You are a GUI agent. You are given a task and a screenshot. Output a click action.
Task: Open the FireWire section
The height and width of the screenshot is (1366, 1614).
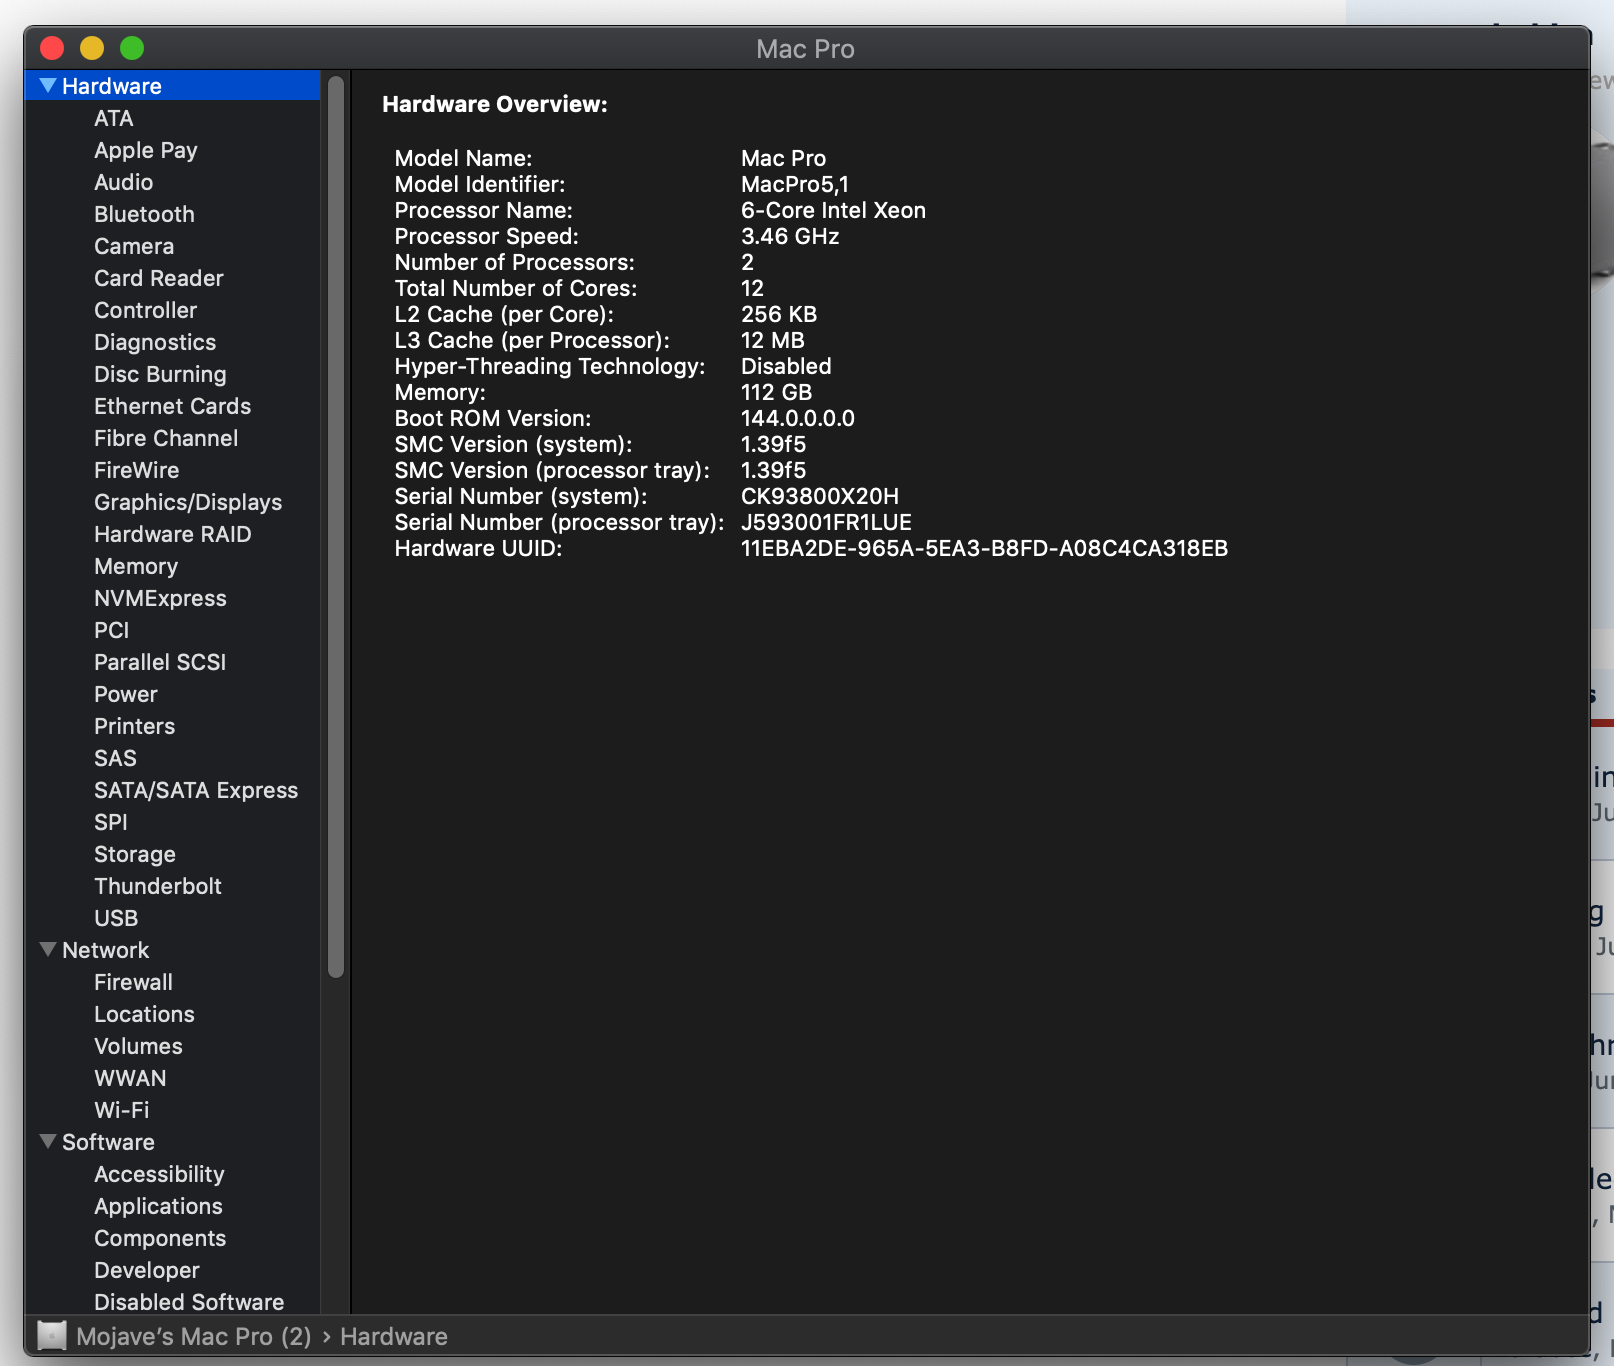pos(137,470)
